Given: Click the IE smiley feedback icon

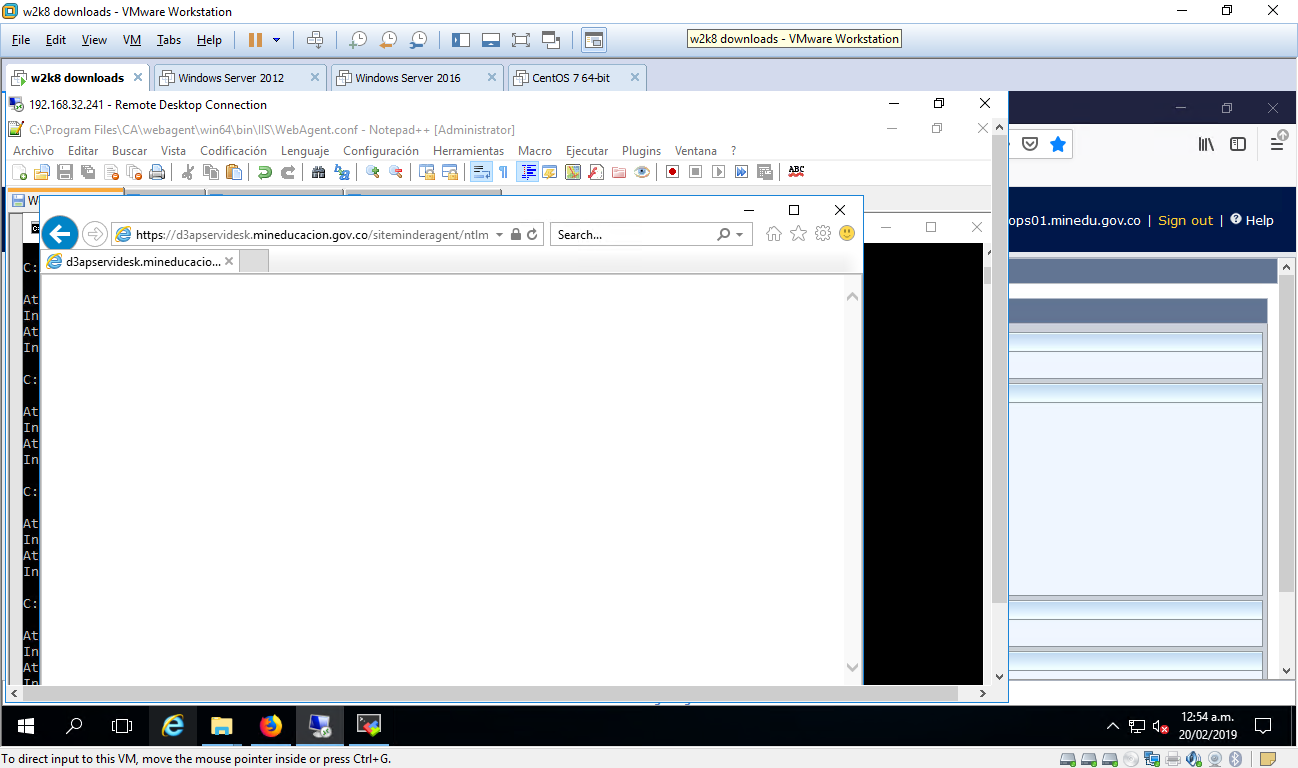Looking at the screenshot, I should coord(847,234).
